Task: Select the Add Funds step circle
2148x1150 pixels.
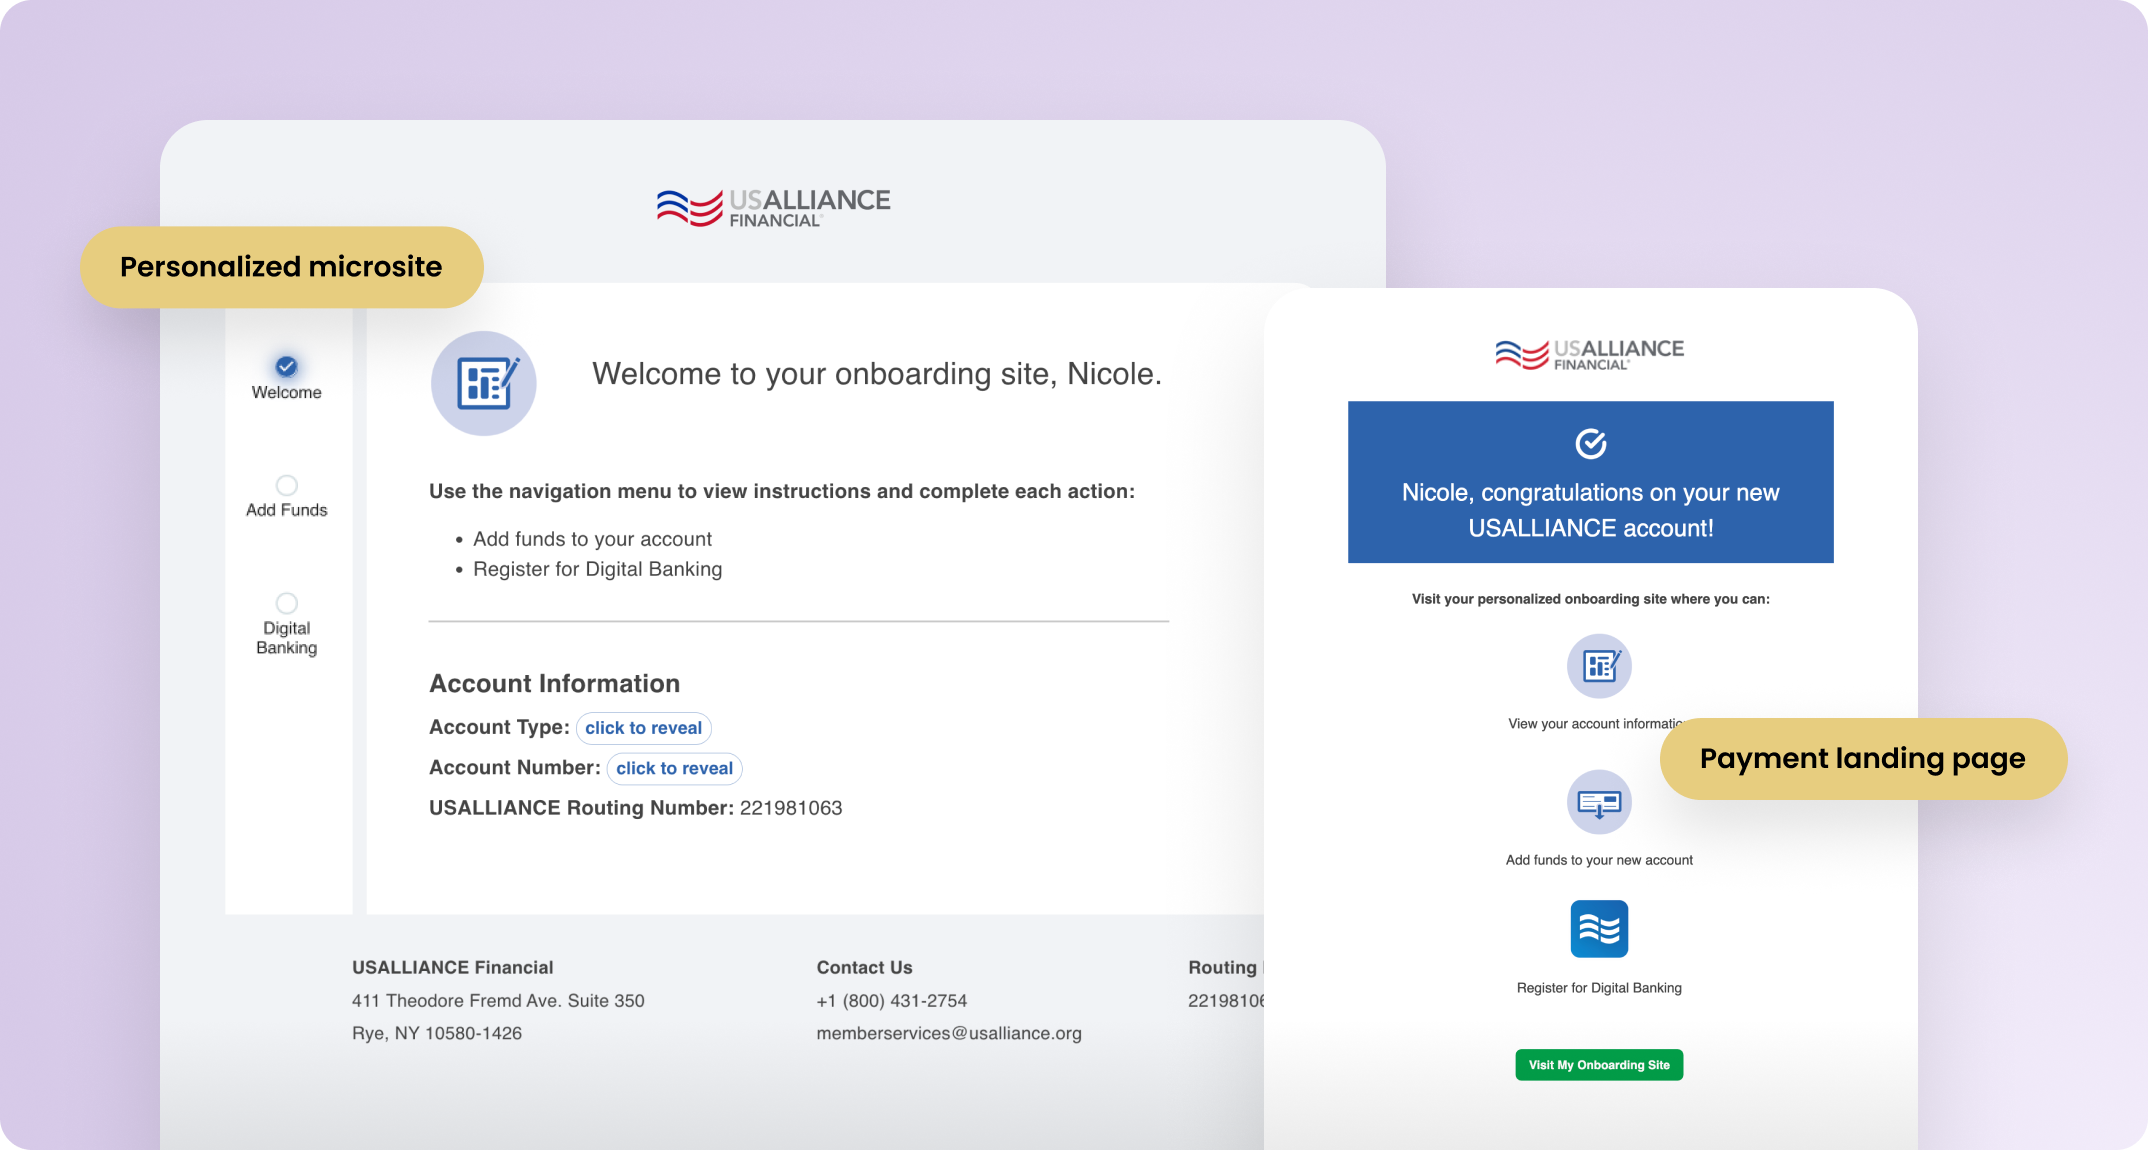Action: click(286, 485)
